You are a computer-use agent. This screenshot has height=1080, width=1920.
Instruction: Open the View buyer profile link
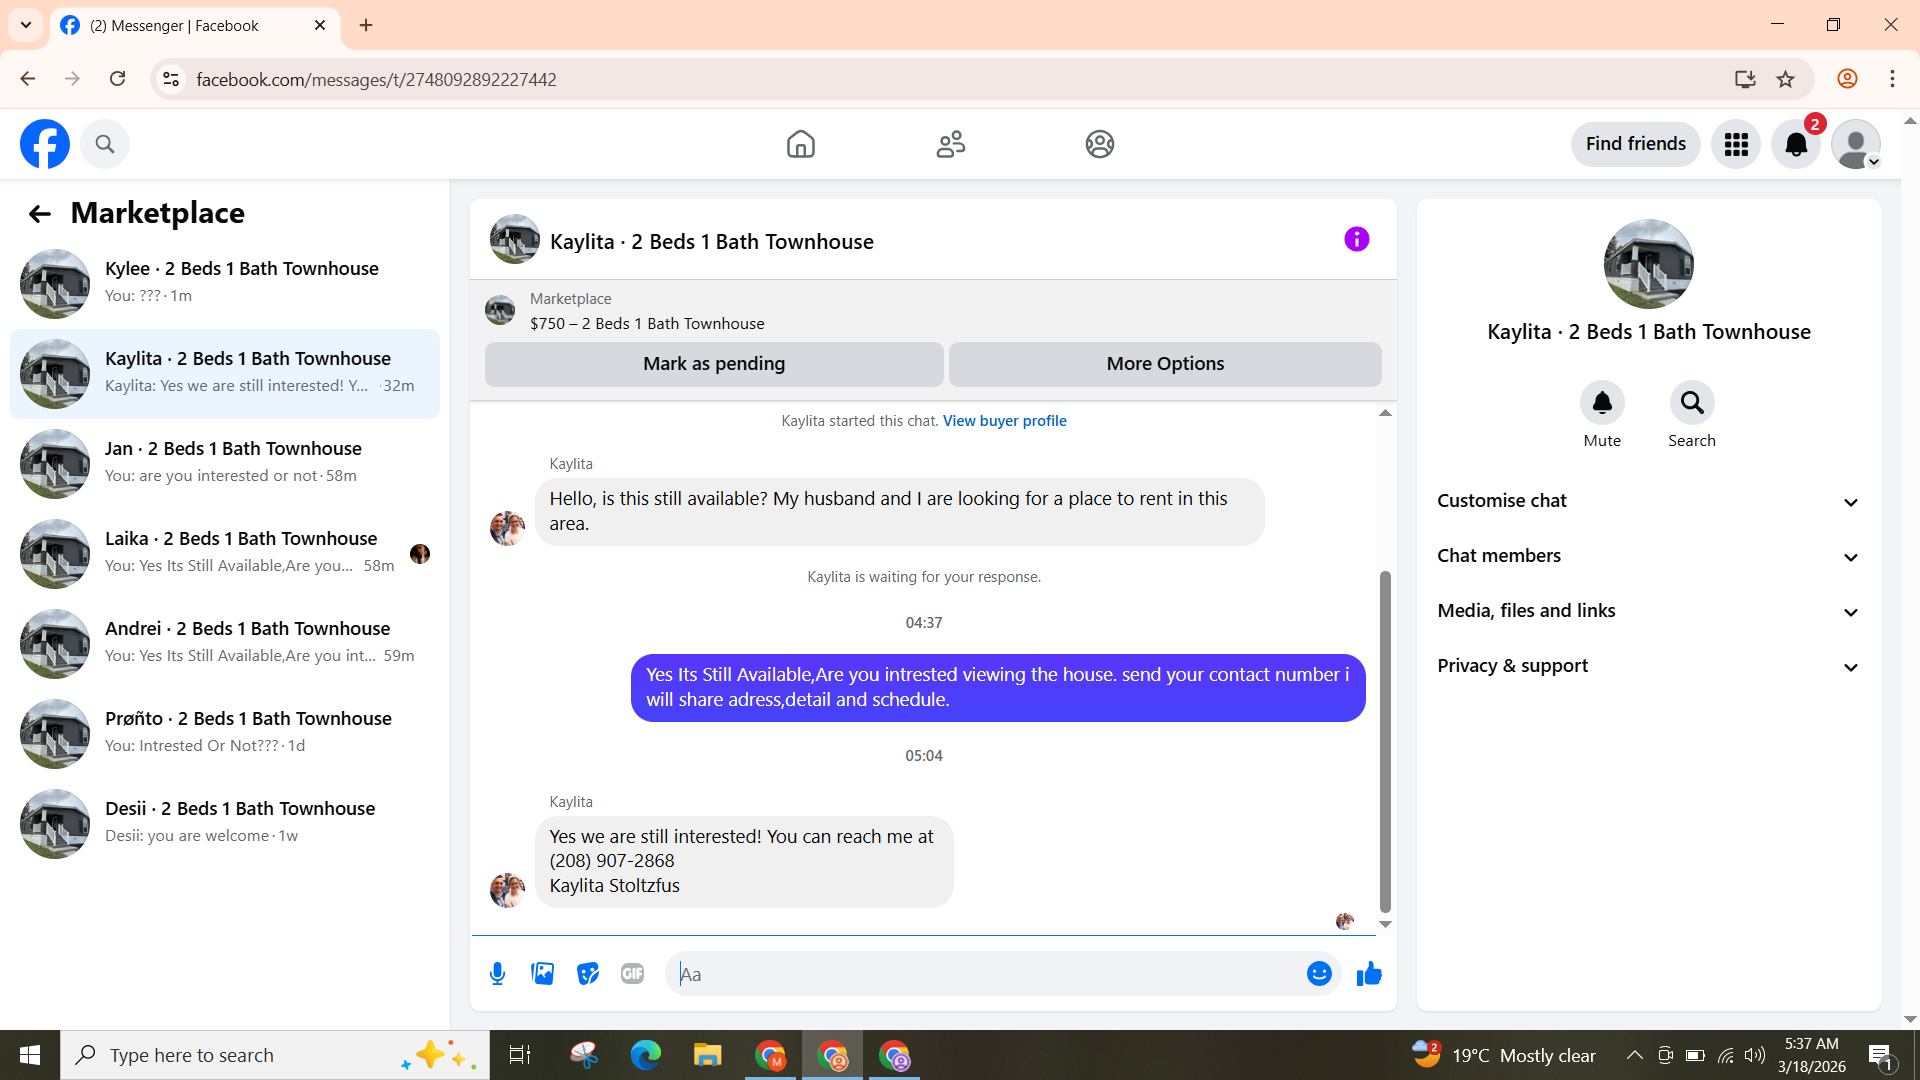pos(1004,421)
